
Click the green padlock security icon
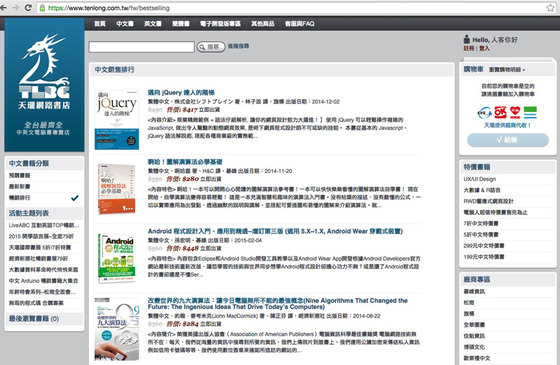pyautogui.click(x=42, y=8)
